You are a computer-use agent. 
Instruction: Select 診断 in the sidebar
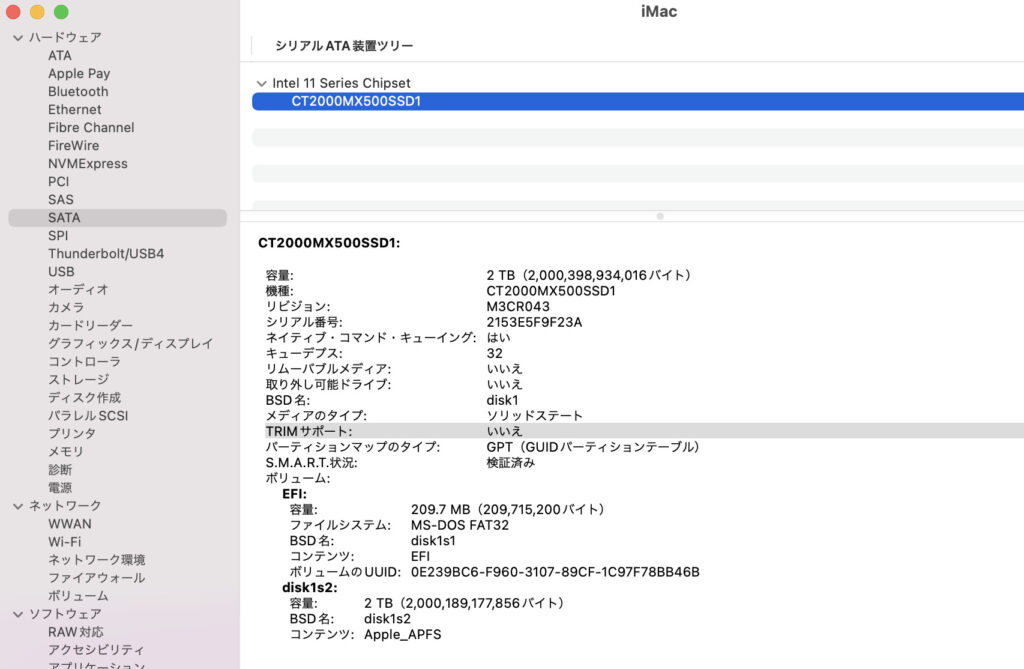point(60,469)
